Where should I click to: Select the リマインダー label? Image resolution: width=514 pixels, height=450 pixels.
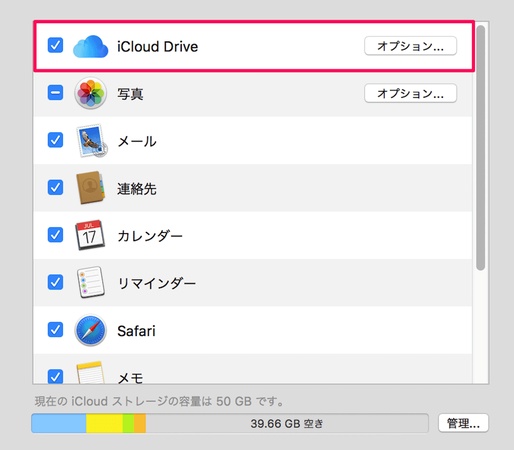pyautogui.click(x=157, y=283)
